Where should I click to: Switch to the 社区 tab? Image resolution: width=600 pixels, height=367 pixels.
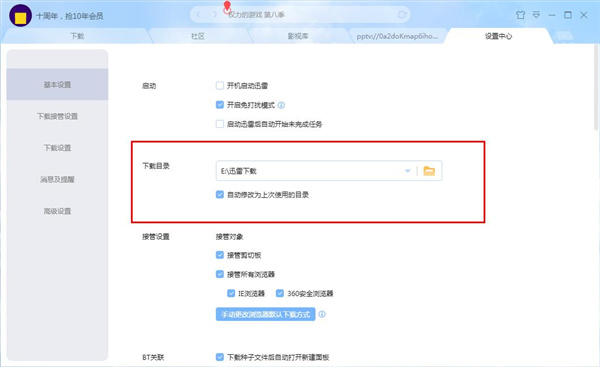coord(198,36)
